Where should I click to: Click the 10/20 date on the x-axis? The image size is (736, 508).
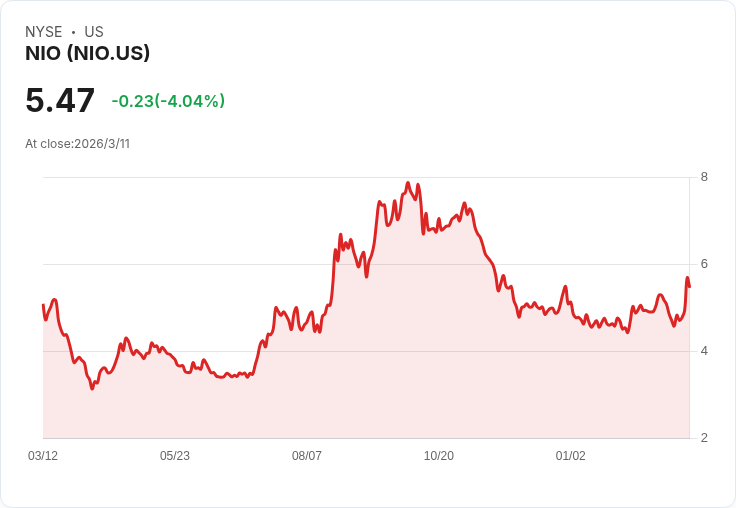(439, 456)
